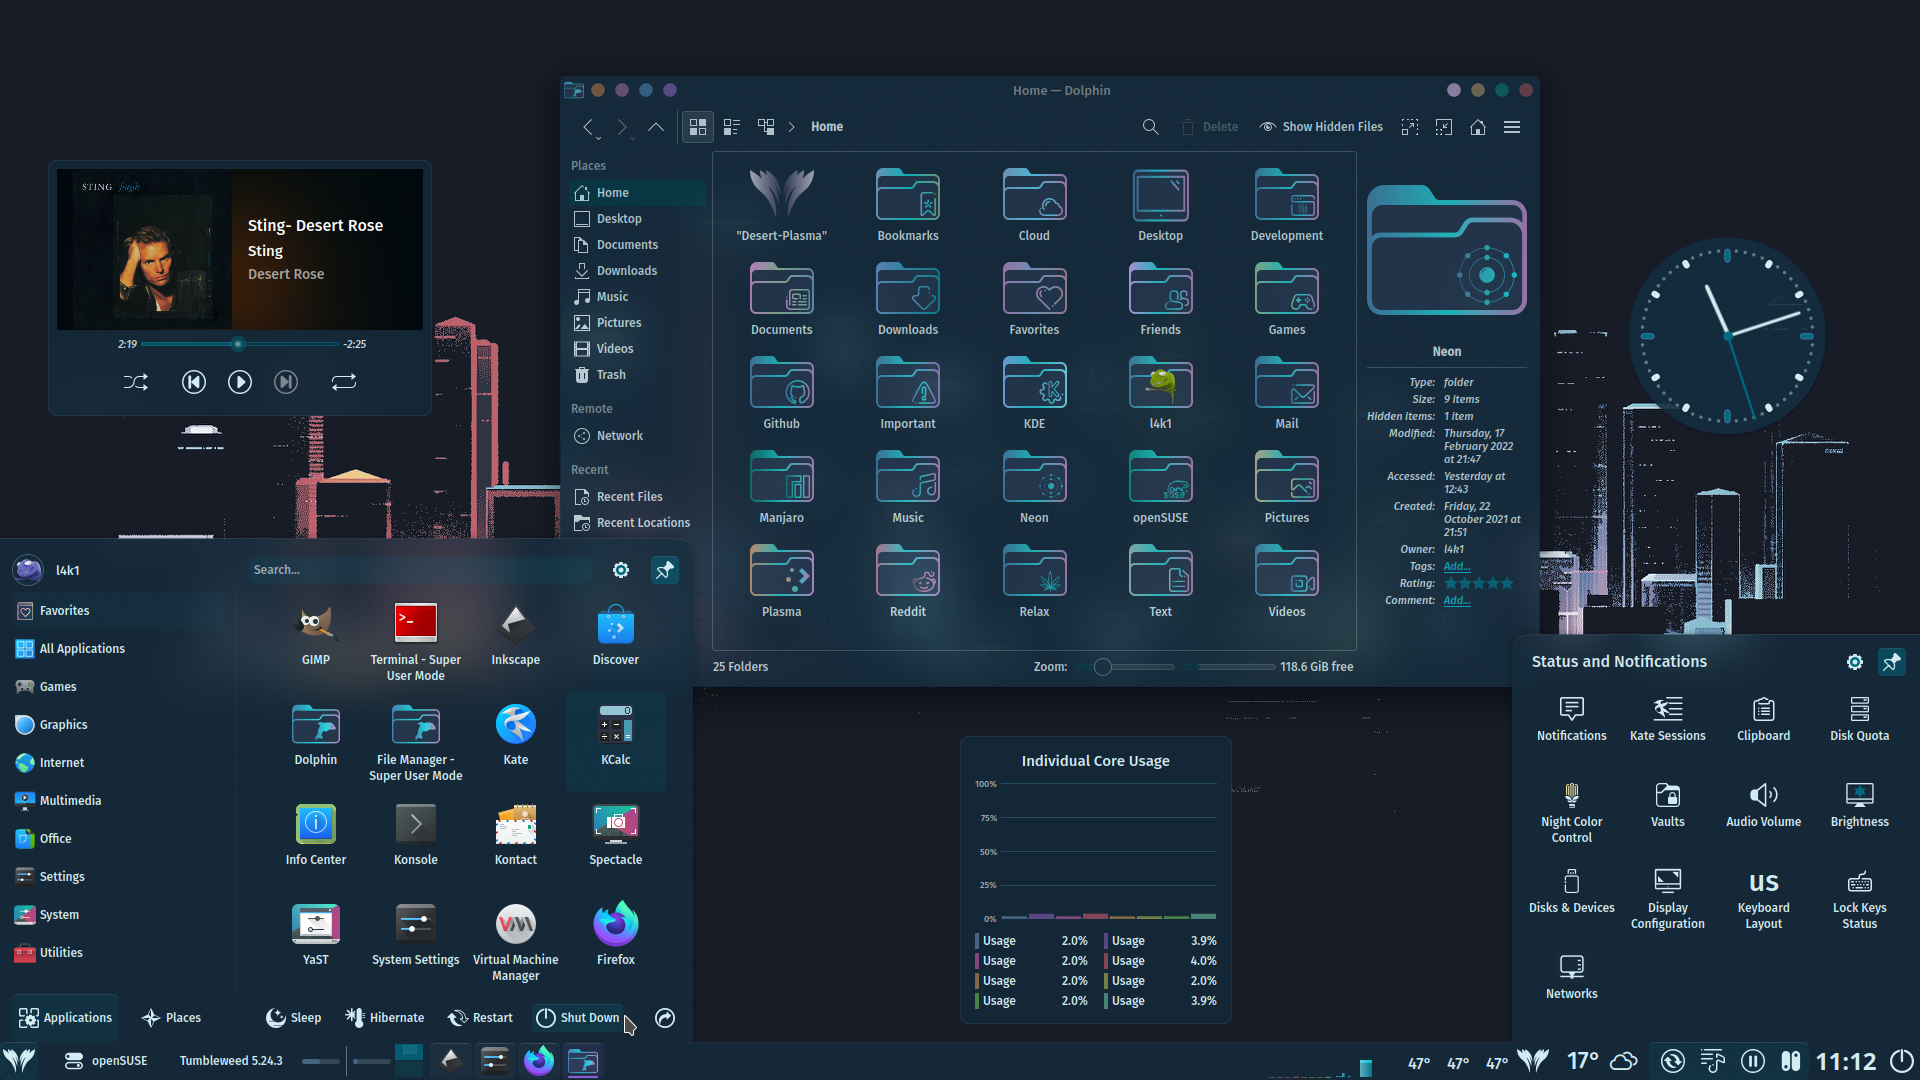Select Downloads in Dolphin Places panel
This screenshot has width=1920, height=1080.
click(x=637, y=271)
